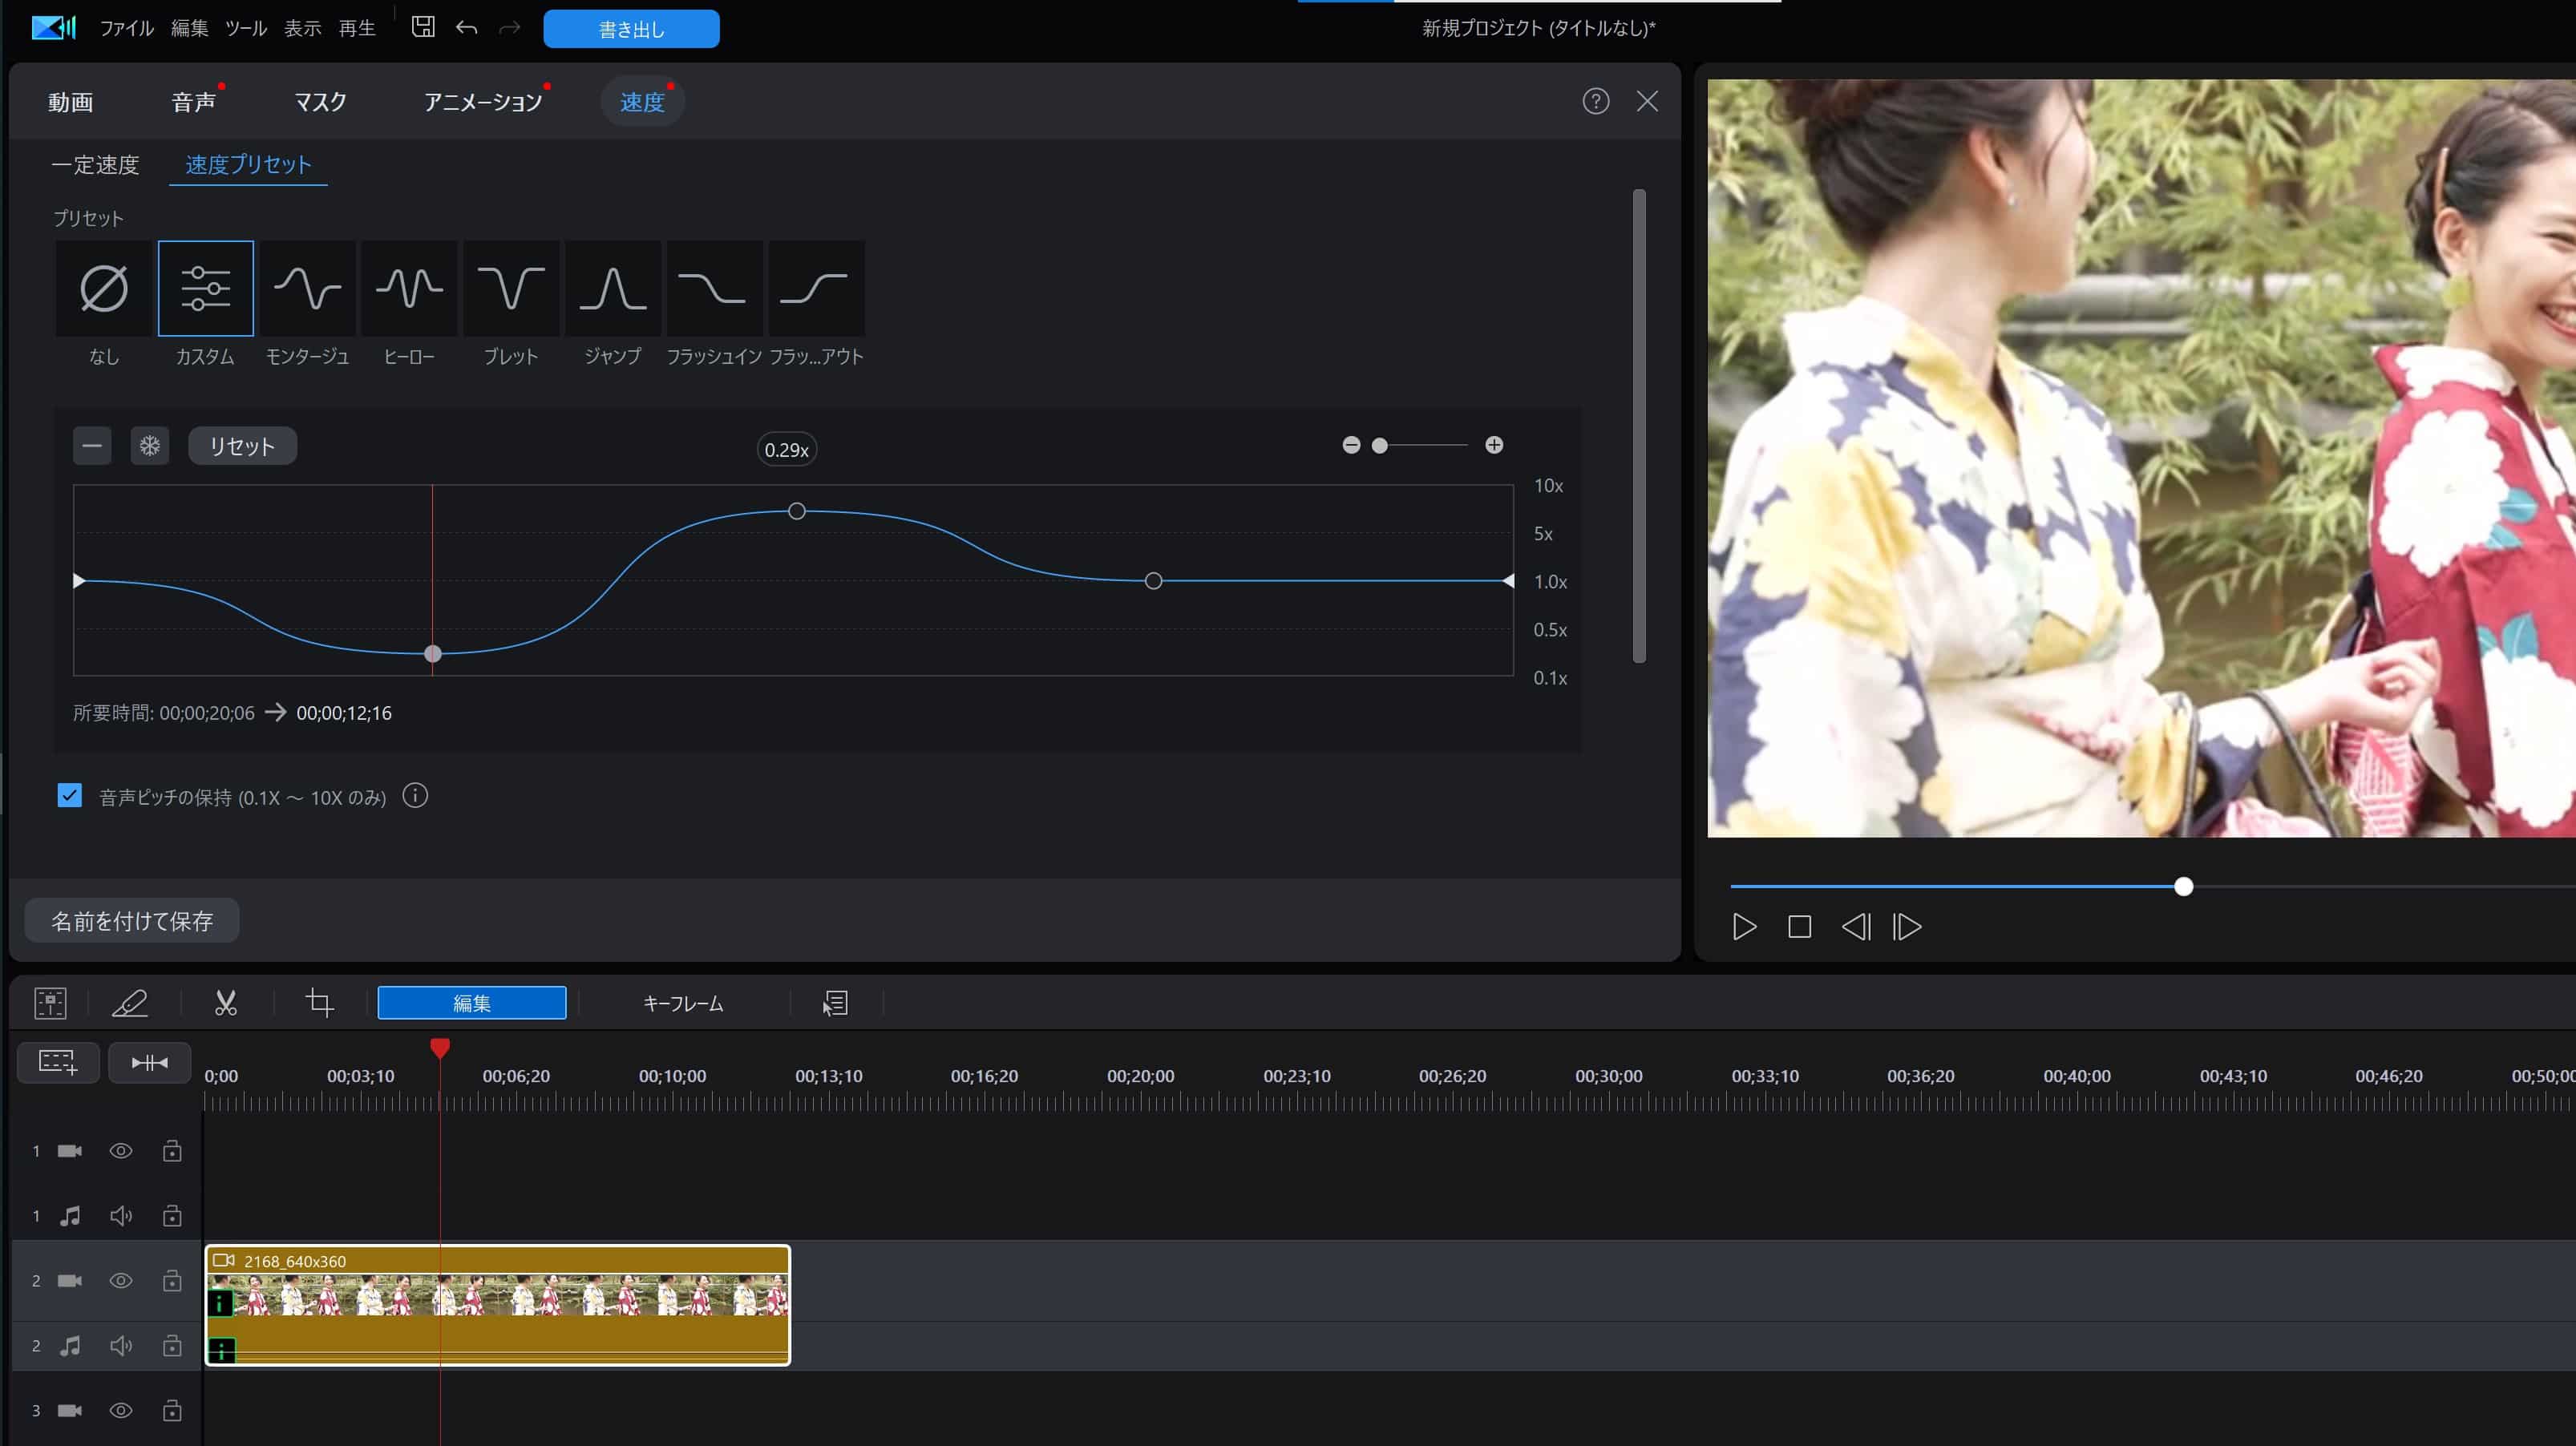Click the Save As button
The width and height of the screenshot is (2576, 1446).
pos(132,921)
